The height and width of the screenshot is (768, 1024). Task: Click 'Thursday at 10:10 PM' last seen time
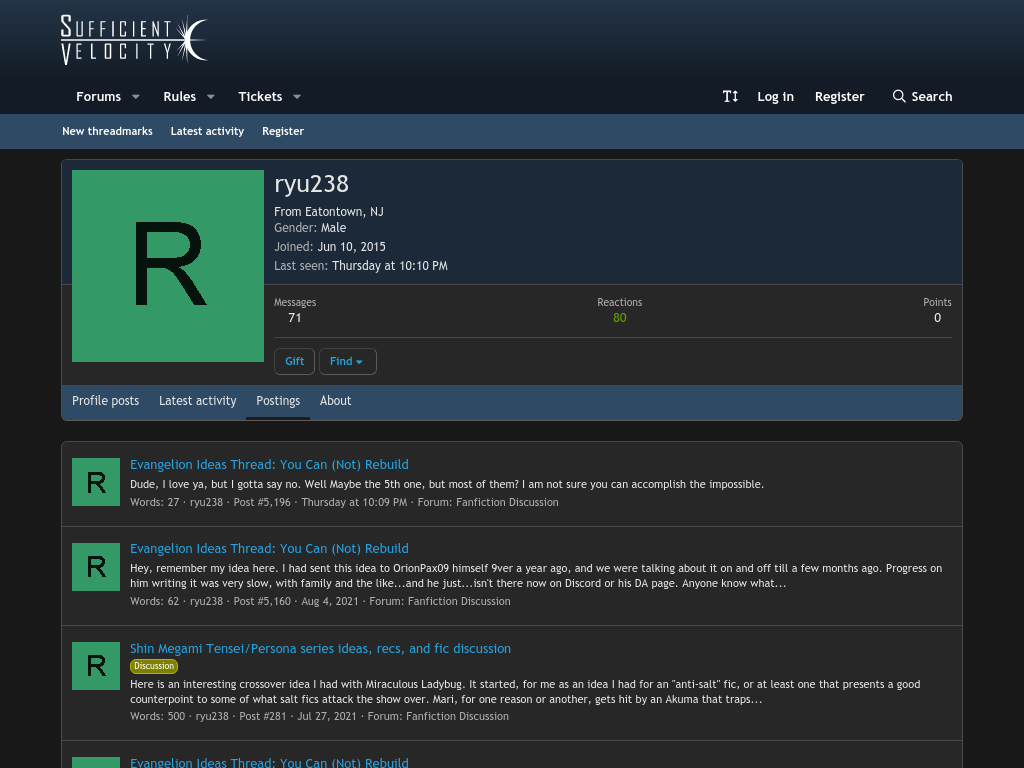[x=390, y=266]
